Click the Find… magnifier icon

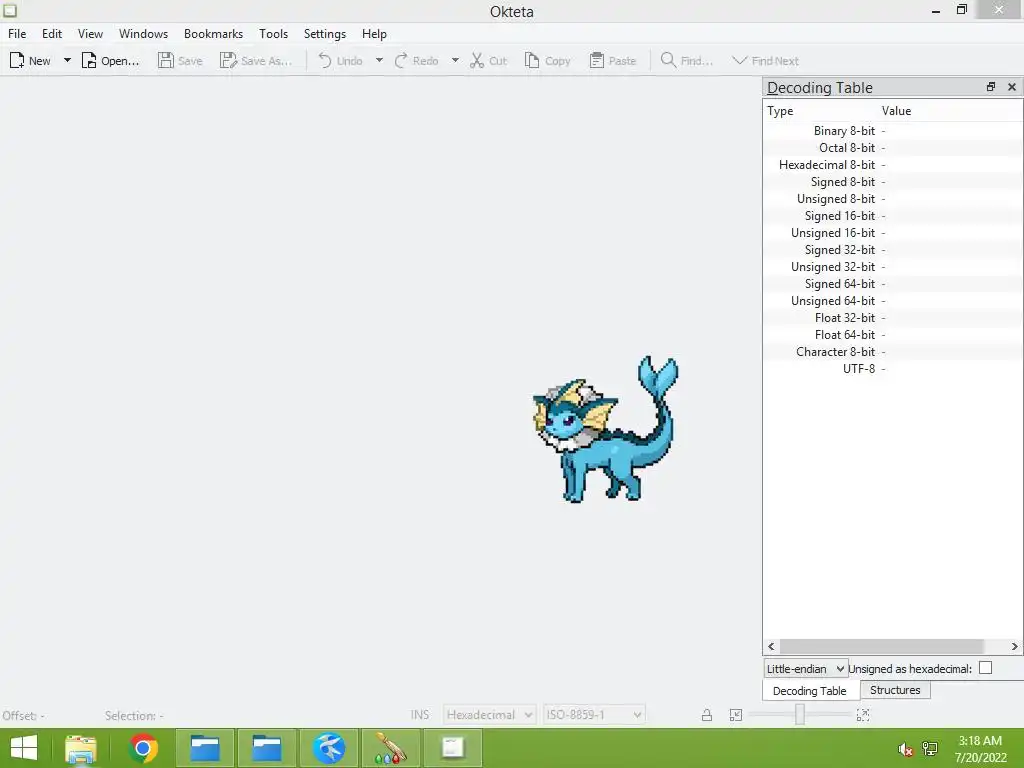(668, 61)
